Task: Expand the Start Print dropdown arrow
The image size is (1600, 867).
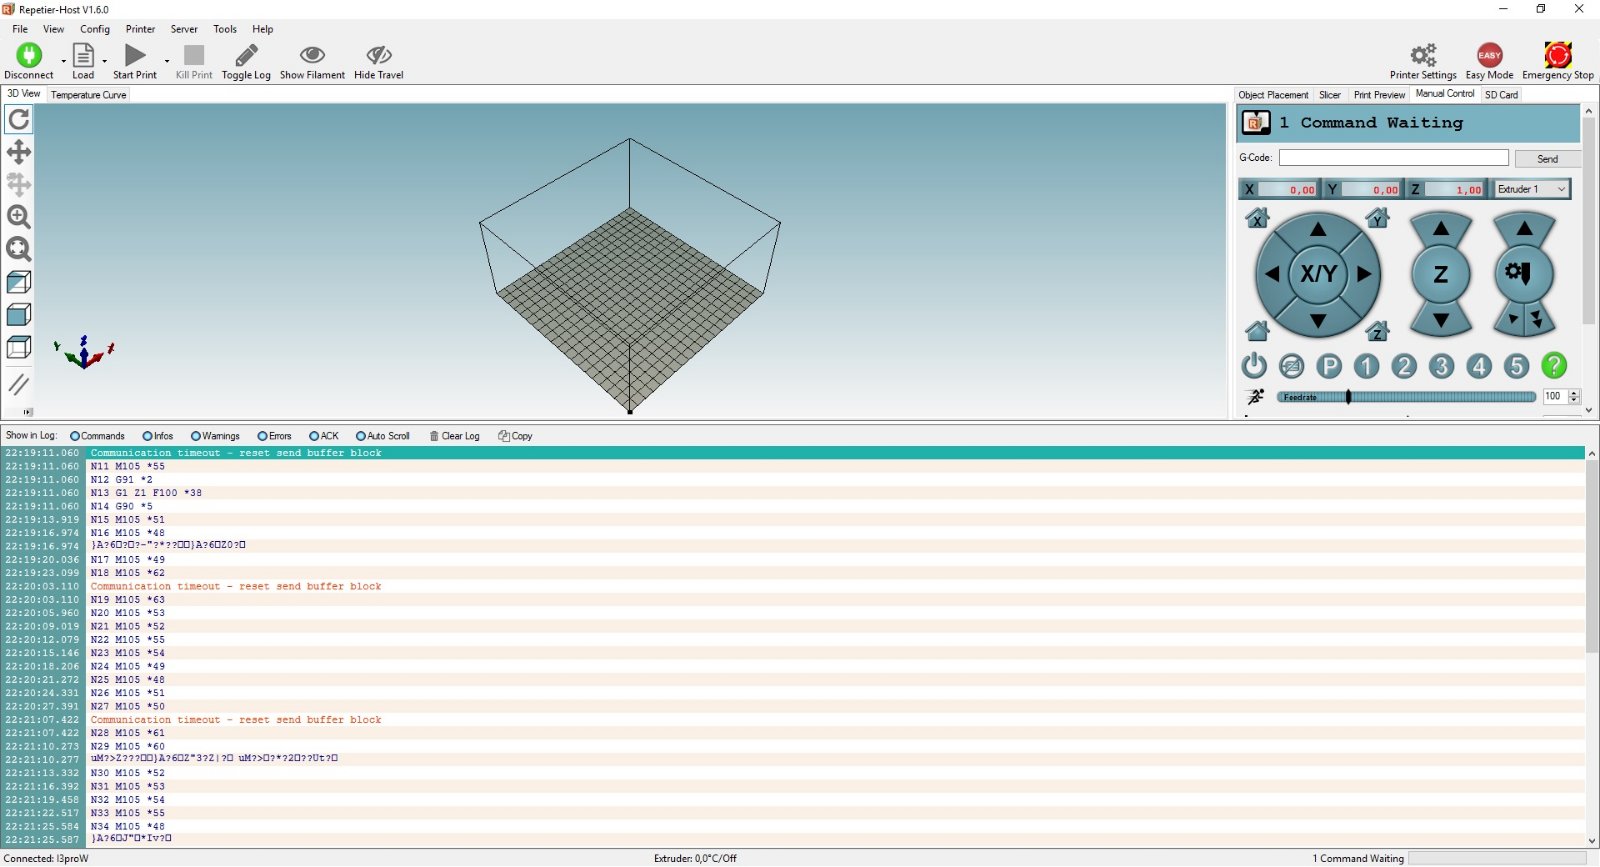Action: point(167,61)
